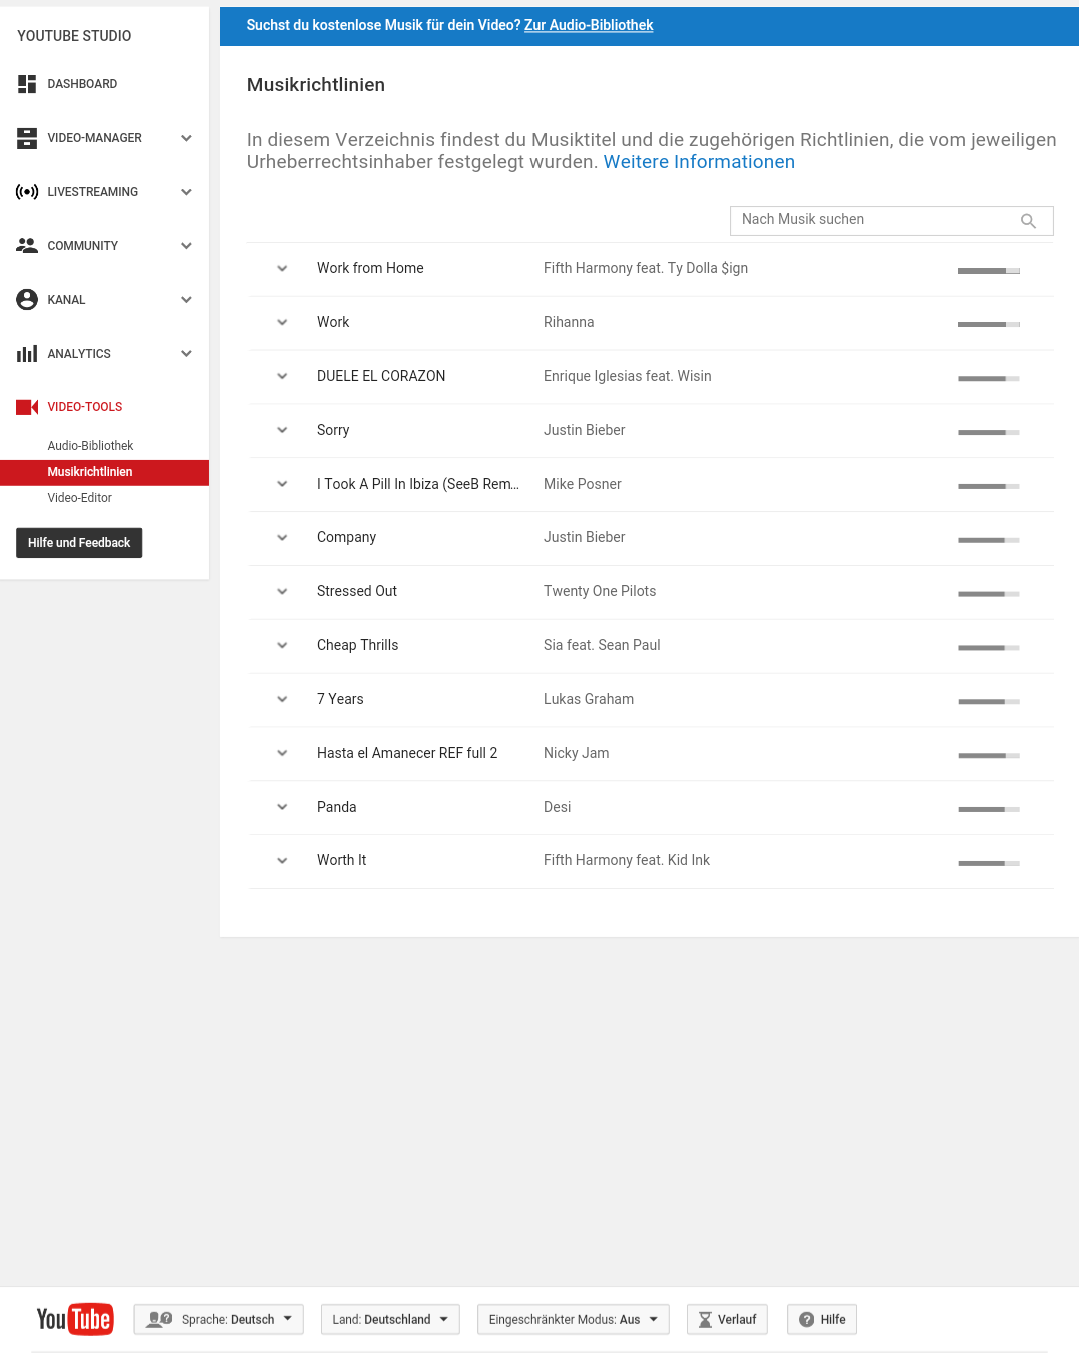Image resolution: width=1079 pixels, height=1360 pixels.
Task: Open the Eingeschränkter Modus dropdown
Action: 573,1319
